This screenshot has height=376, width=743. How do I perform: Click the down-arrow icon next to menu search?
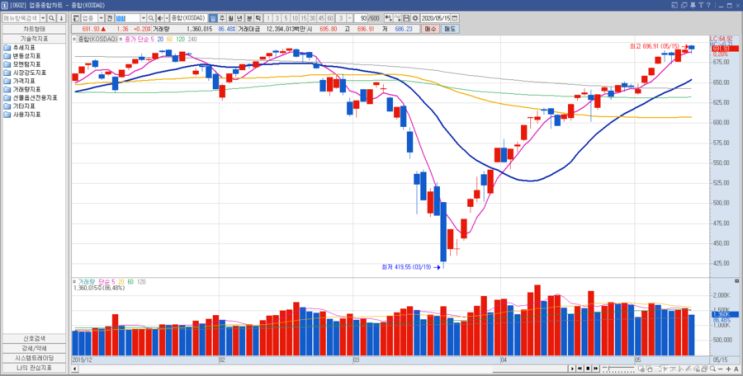coord(61,18)
